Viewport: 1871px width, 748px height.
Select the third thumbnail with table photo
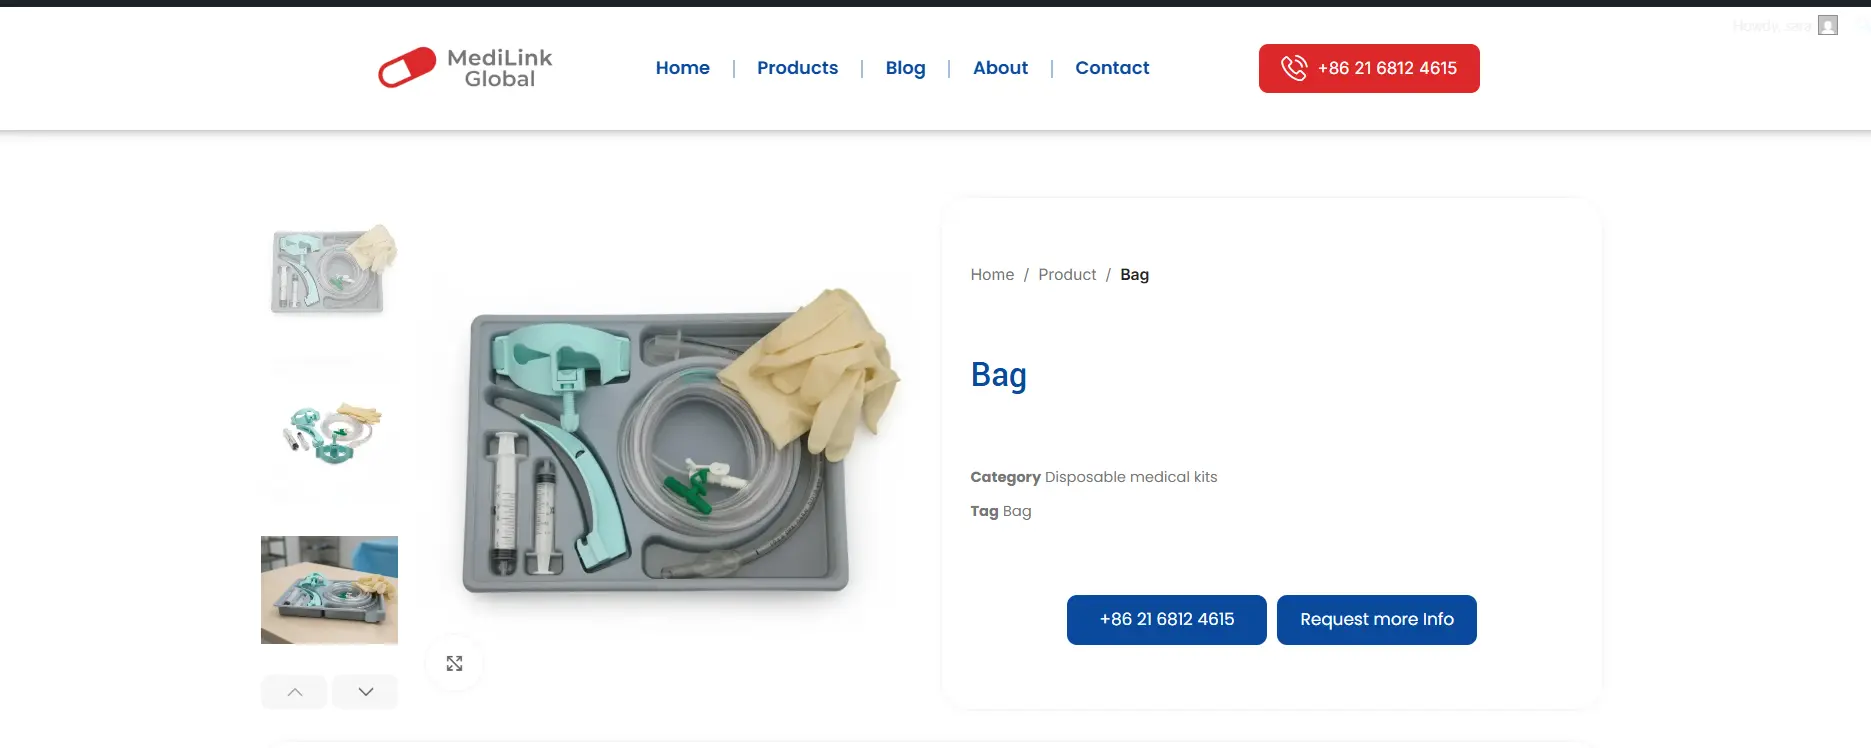point(330,590)
